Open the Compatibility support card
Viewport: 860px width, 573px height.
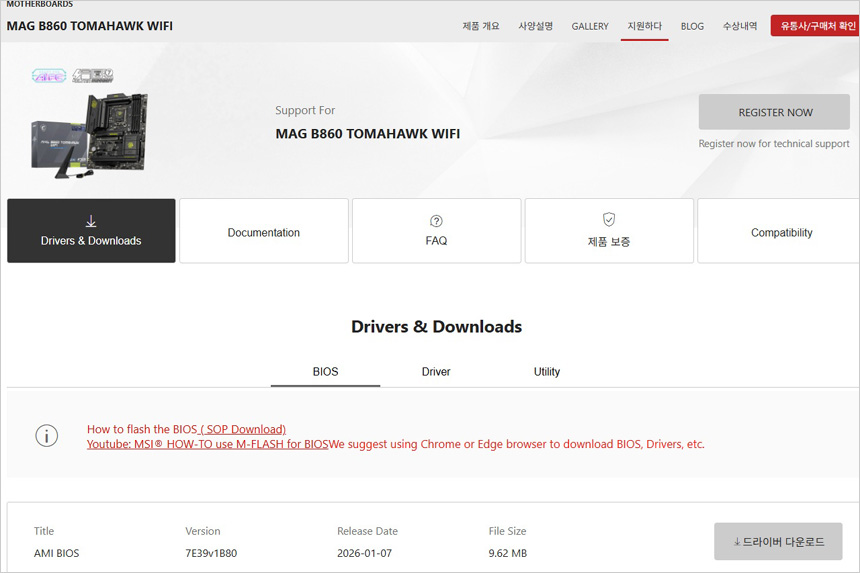pos(781,232)
